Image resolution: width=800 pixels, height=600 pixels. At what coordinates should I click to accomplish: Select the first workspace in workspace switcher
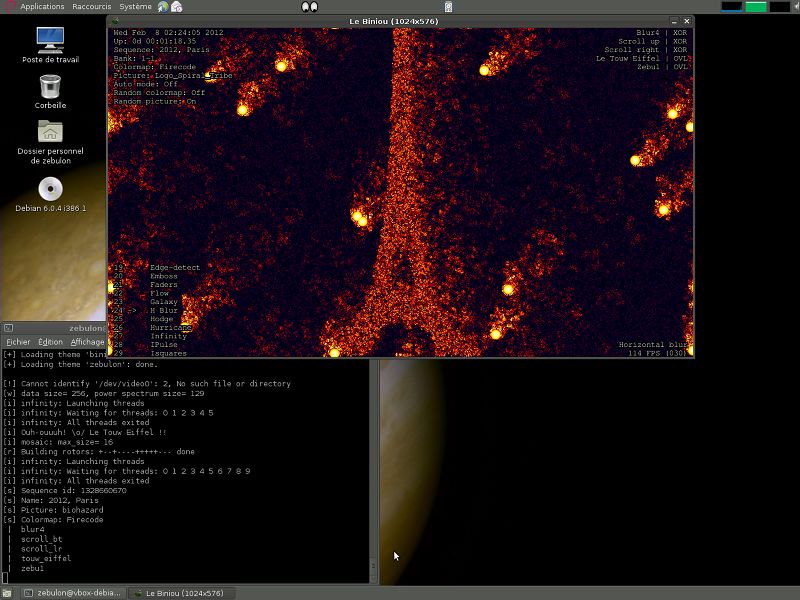pos(732,7)
